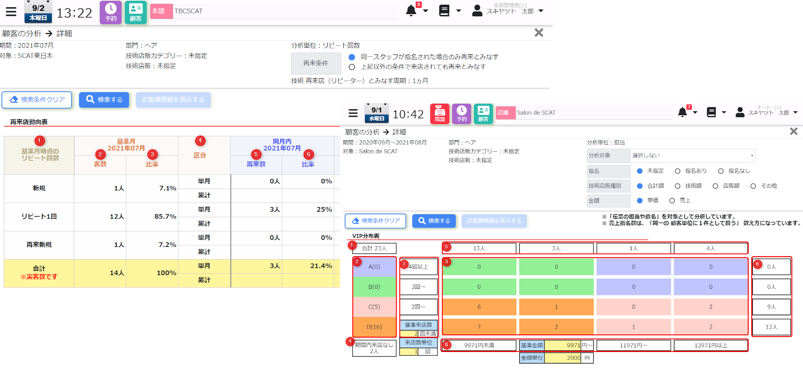
Task: Select 技術額 radio option
Action: click(678, 187)
